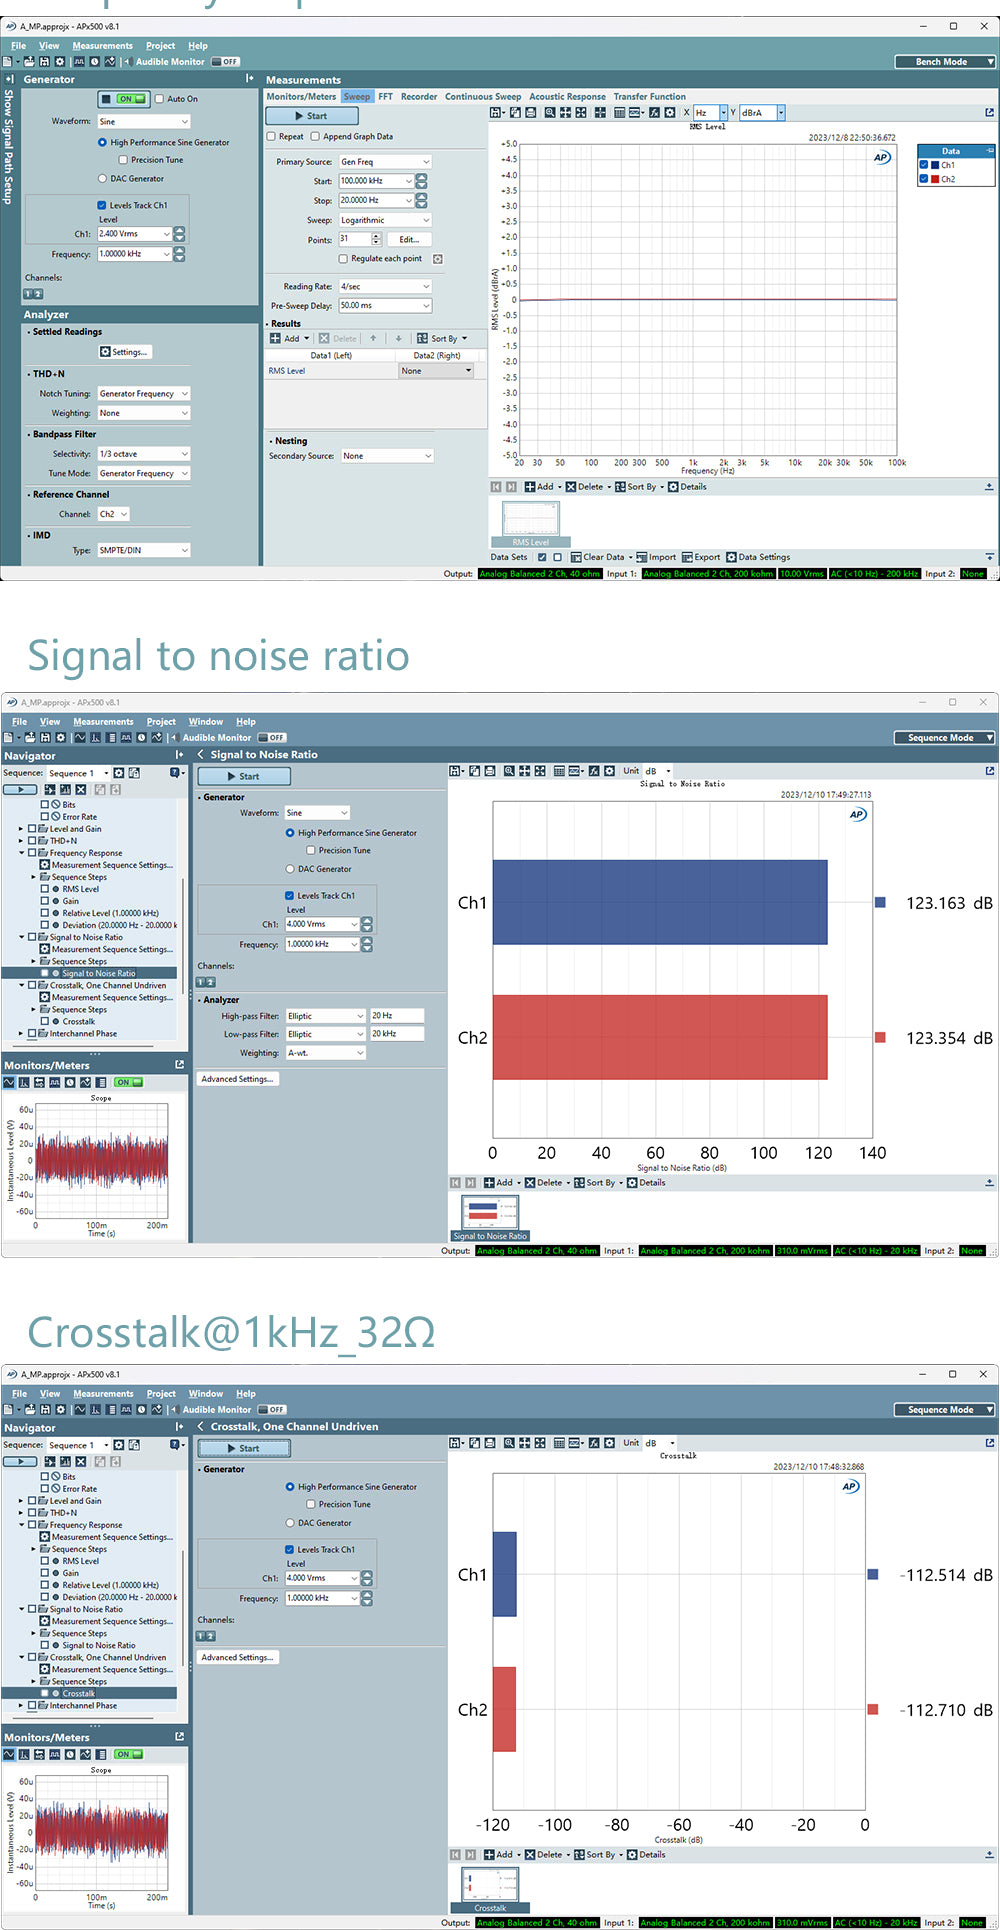Open the Sweep type Logarithmic dropdown

(385, 220)
